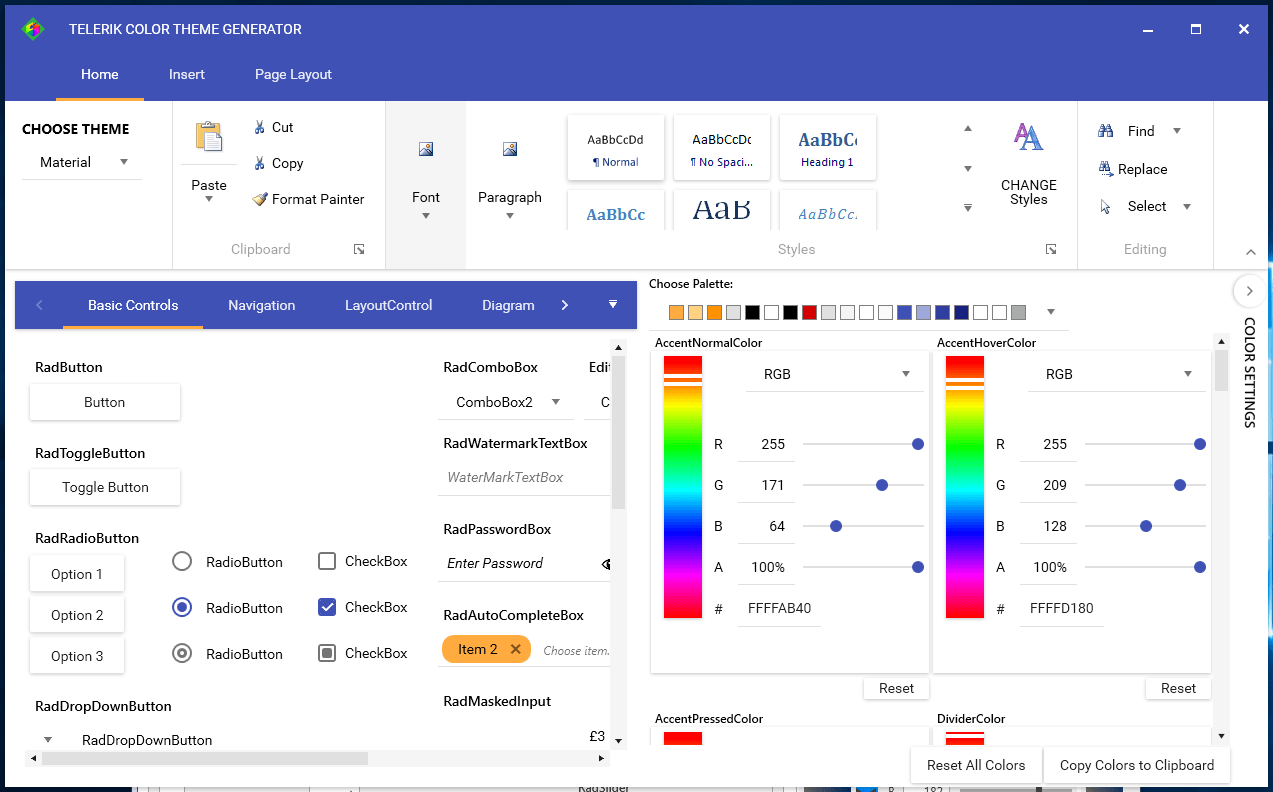Click the gray indeterminate CheckBox

[327, 653]
